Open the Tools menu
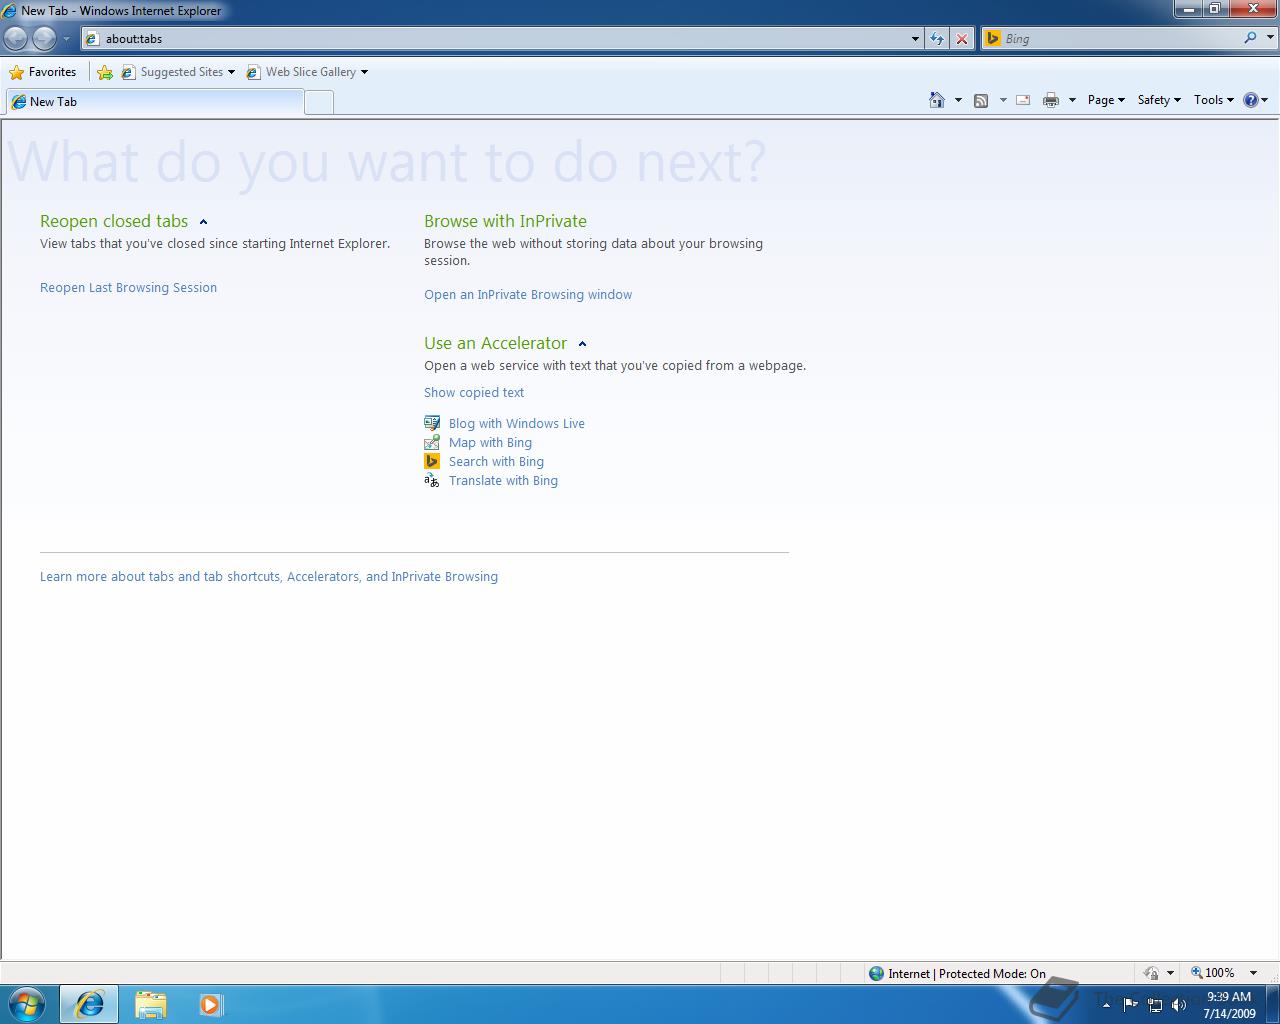 (1213, 100)
